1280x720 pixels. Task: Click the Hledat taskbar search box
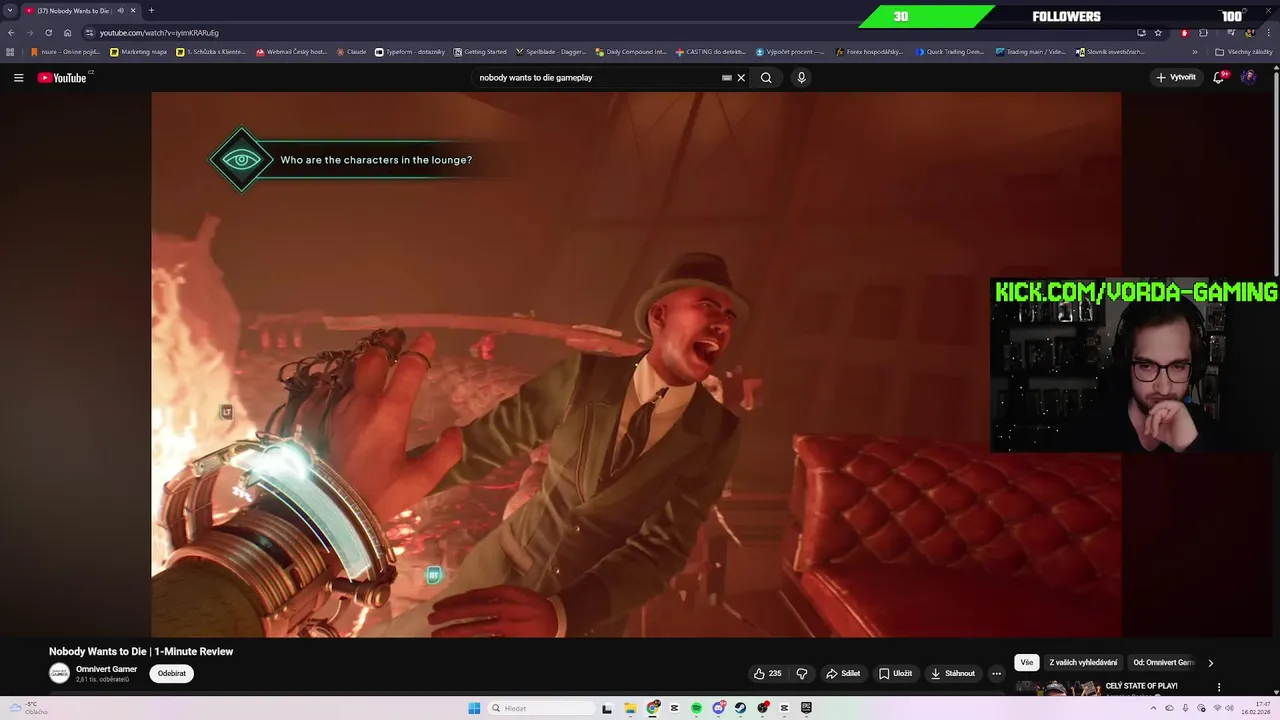(x=541, y=708)
